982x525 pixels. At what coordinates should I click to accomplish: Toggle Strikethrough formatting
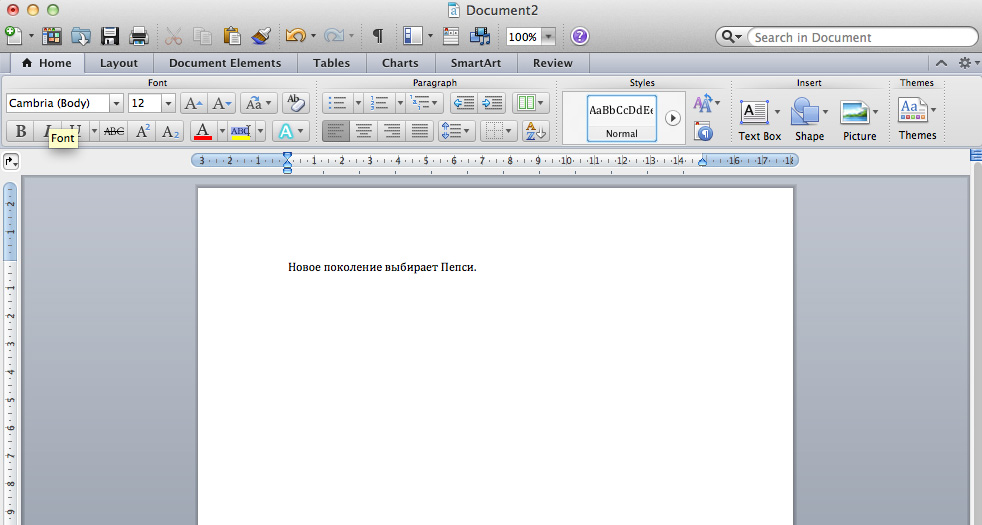114,131
